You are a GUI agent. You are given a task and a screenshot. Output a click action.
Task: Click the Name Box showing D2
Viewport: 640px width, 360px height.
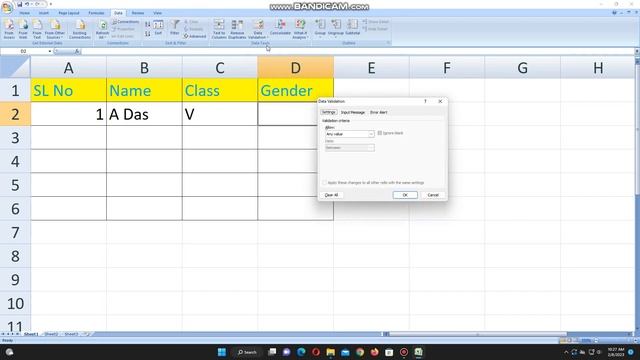(24, 51)
